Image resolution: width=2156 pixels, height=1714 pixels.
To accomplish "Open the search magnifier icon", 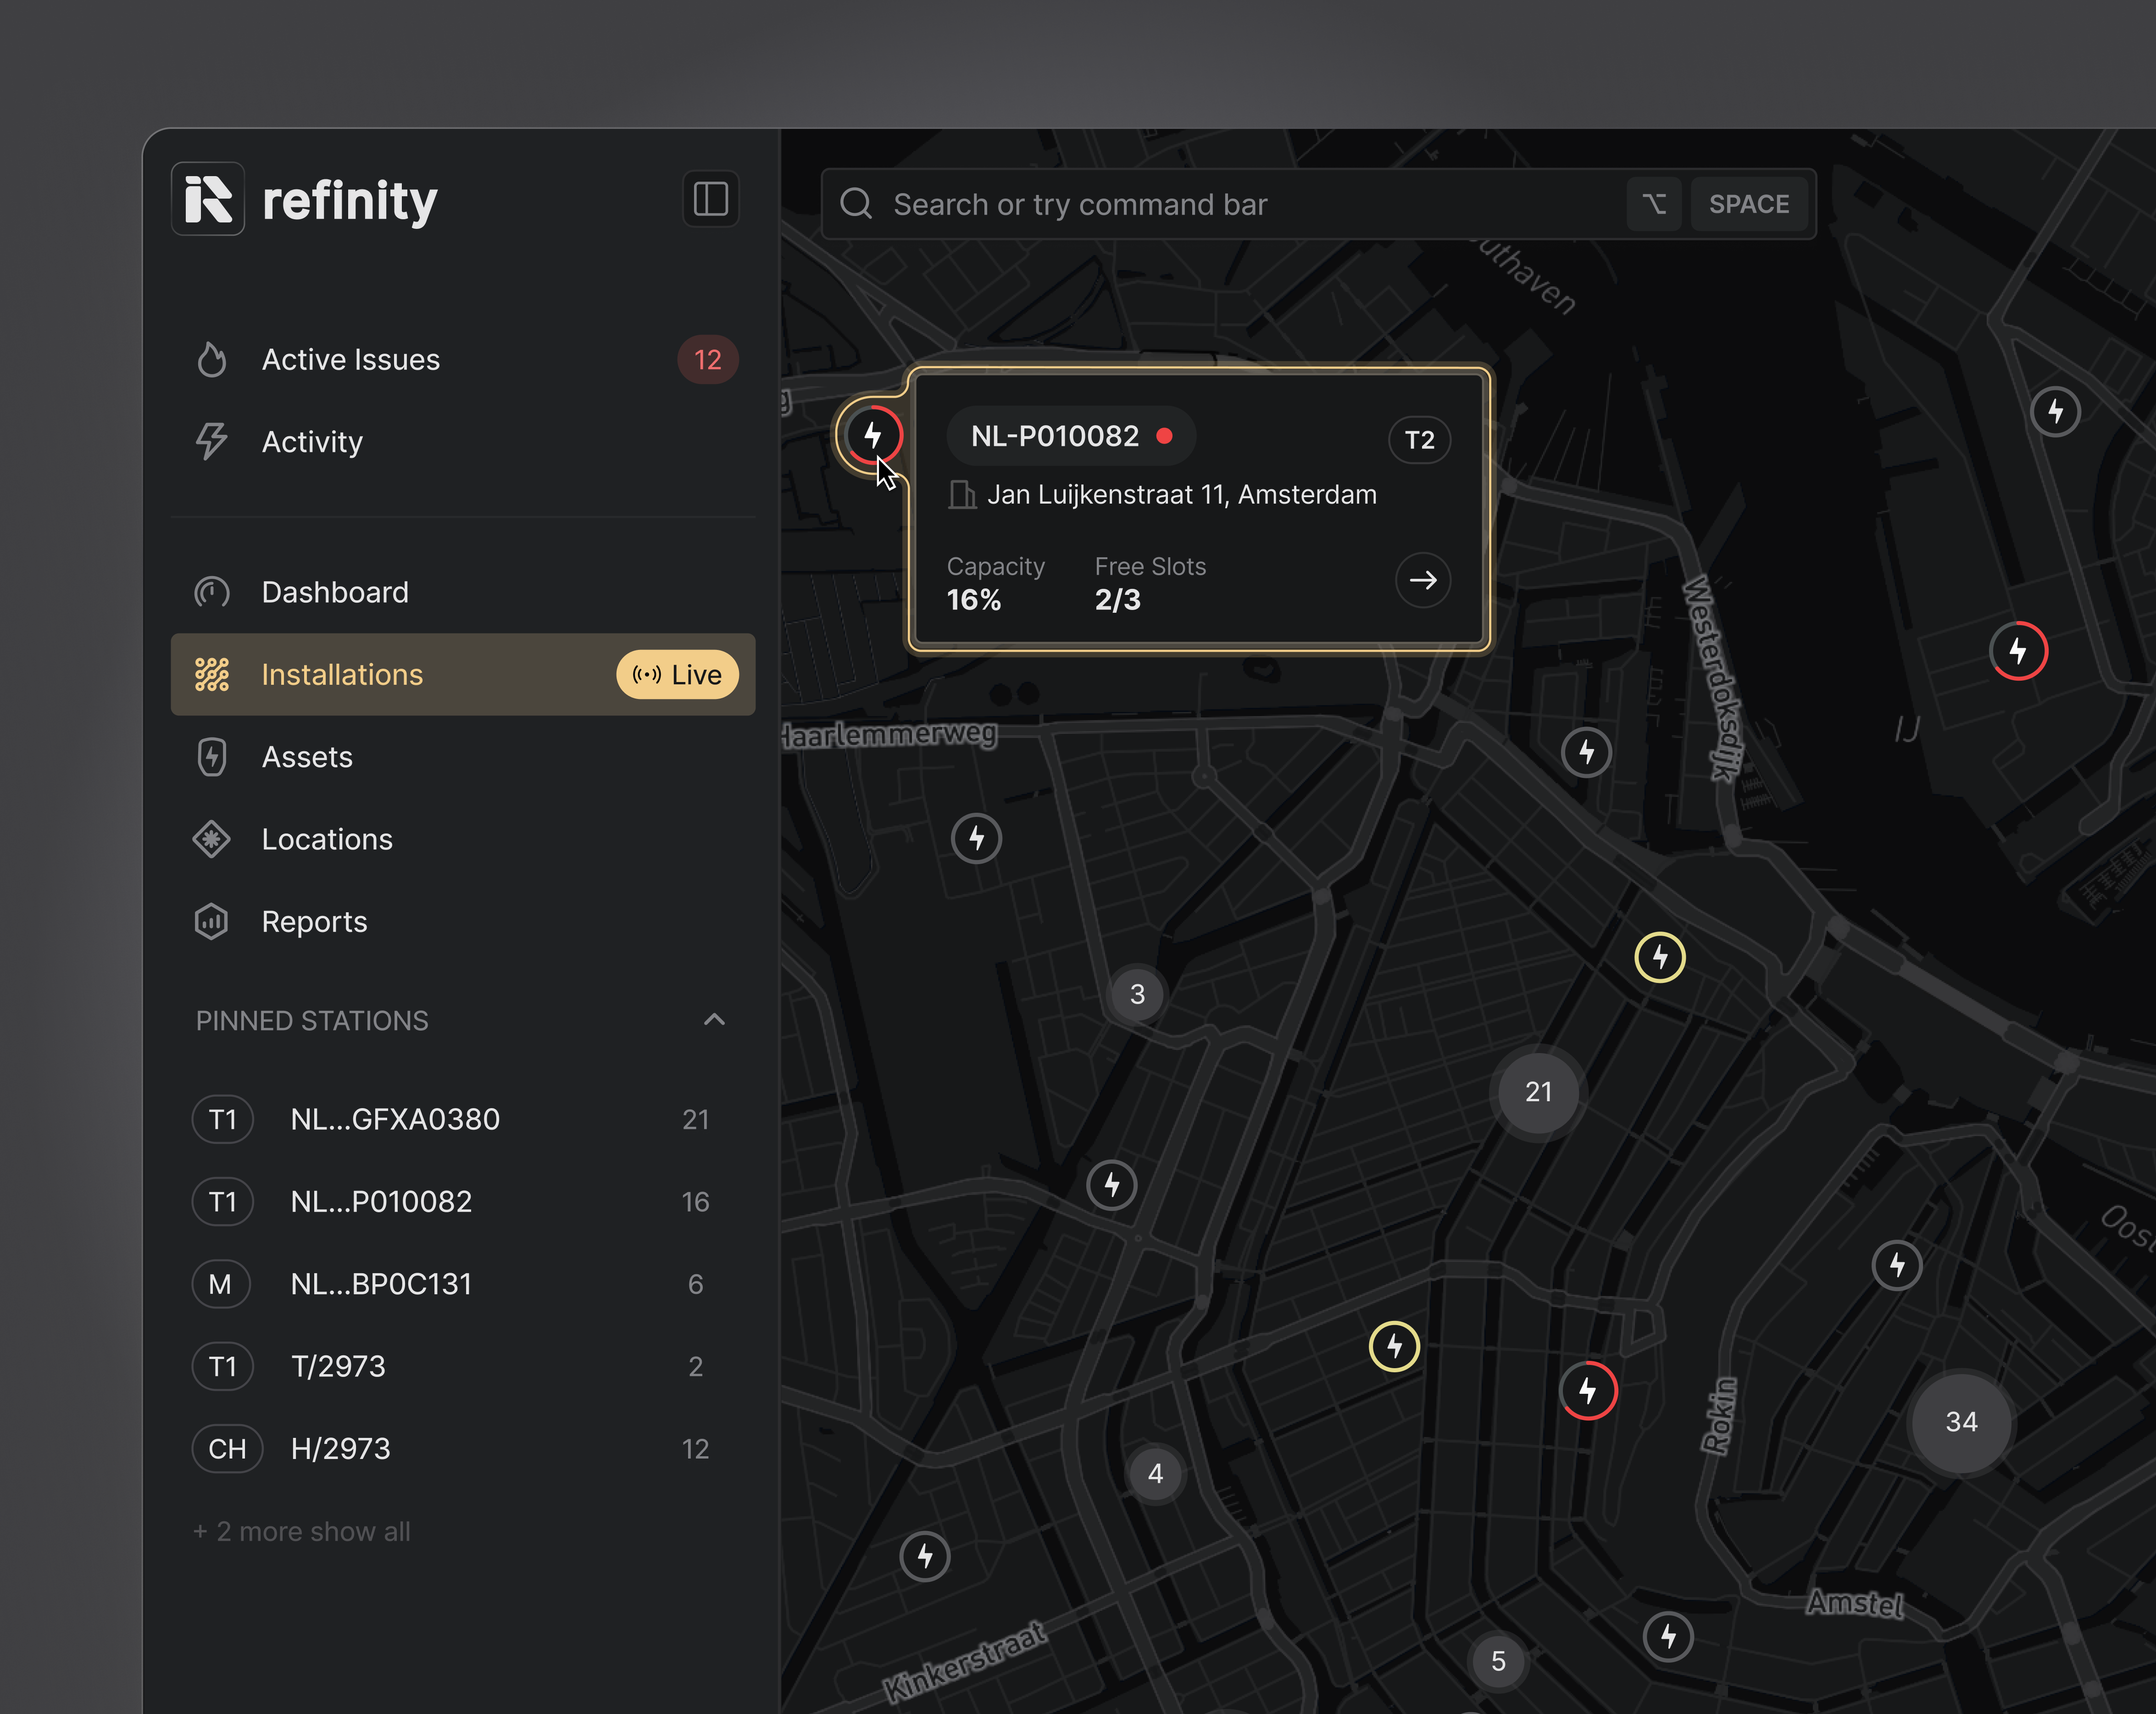I will pyautogui.click(x=856, y=204).
